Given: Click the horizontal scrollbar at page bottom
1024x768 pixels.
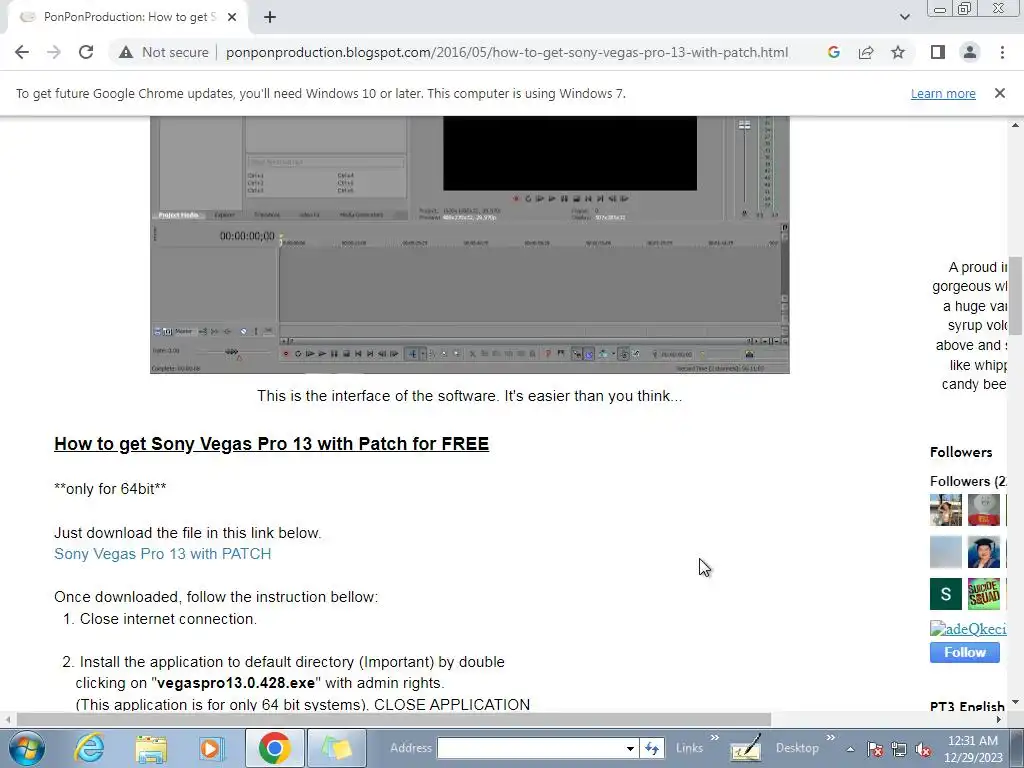Looking at the screenshot, I should coord(394,719).
